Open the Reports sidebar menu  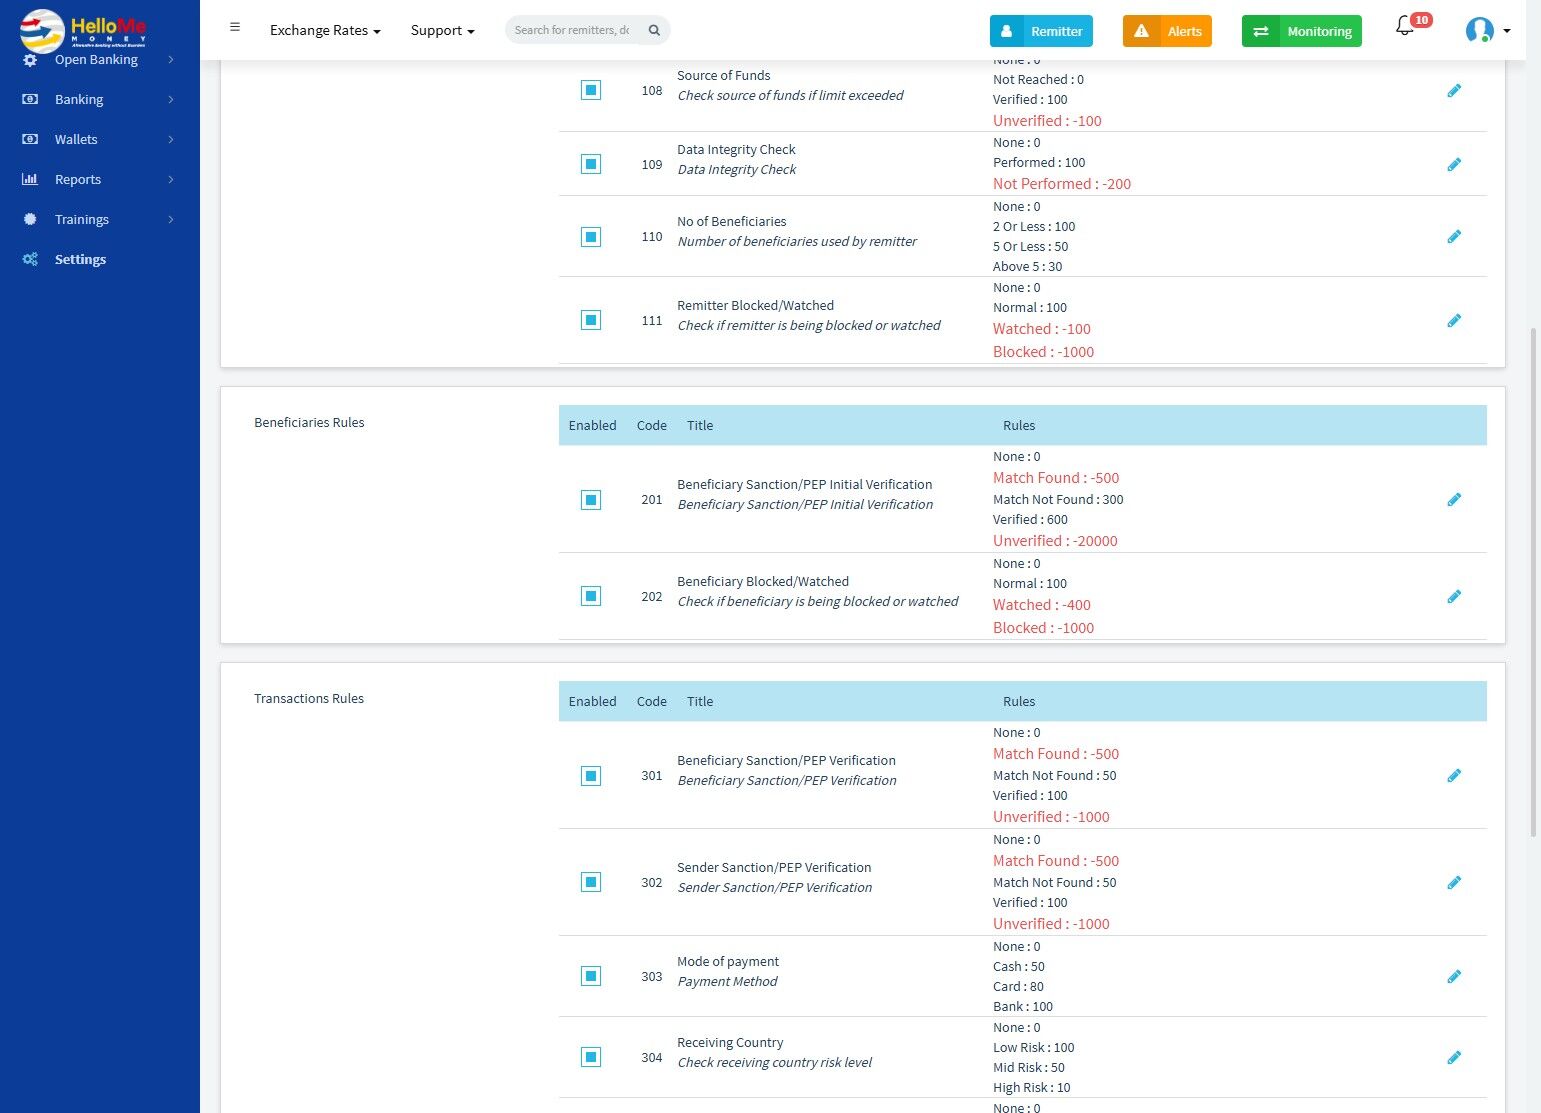pyautogui.click(x=100, y=179)
